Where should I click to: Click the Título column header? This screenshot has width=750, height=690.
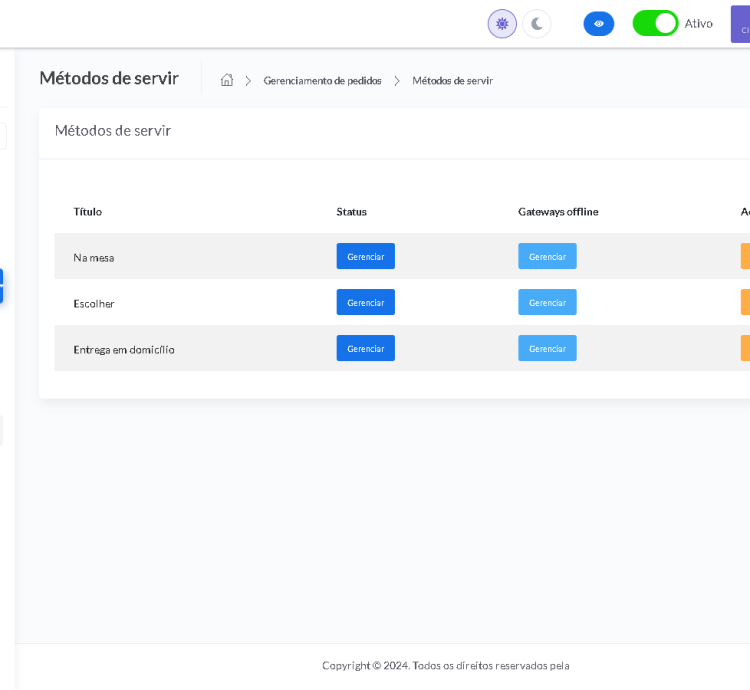coord(88,212)
